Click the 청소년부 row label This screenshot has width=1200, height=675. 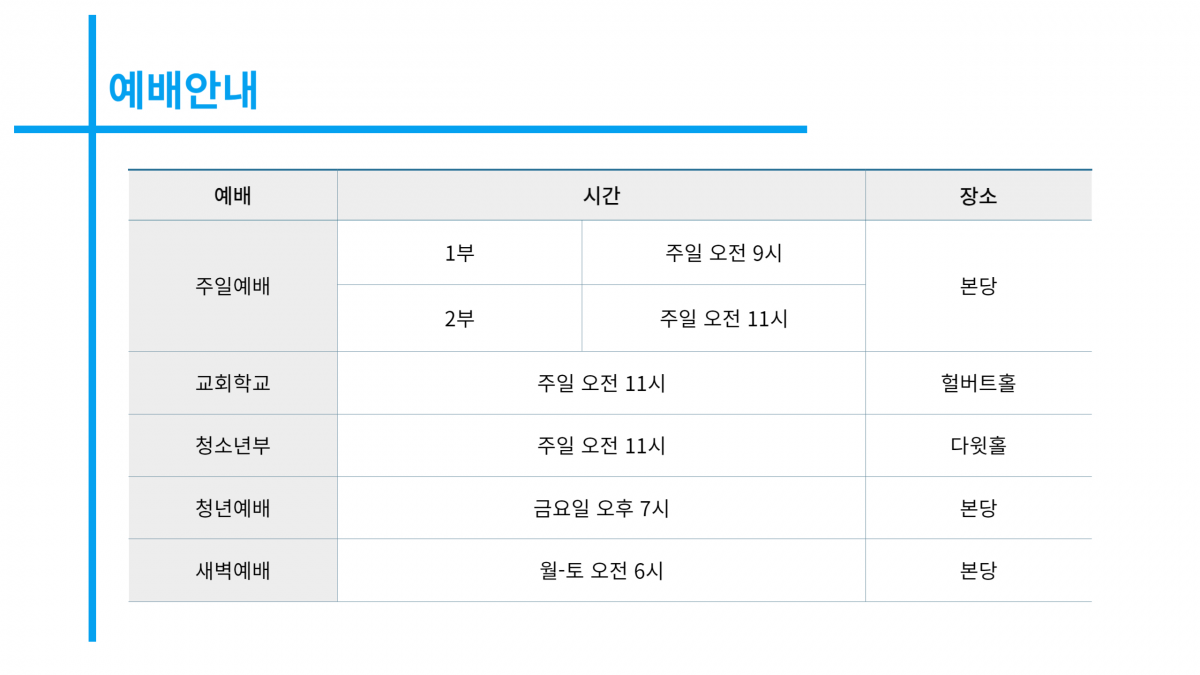(233, 446)
